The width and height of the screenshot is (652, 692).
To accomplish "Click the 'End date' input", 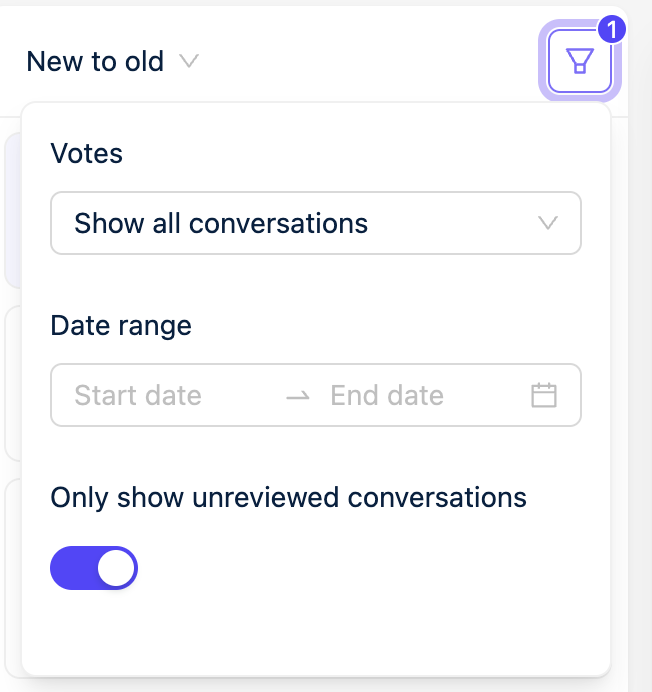I will [x=387, y=395].
